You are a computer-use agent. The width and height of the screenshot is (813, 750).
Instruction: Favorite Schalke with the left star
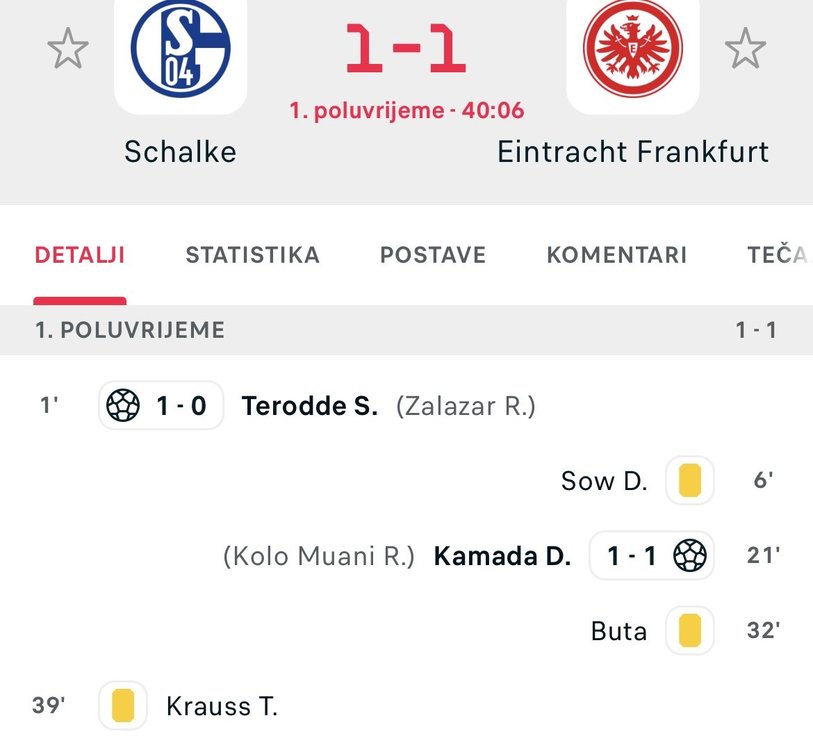(68, 50)
